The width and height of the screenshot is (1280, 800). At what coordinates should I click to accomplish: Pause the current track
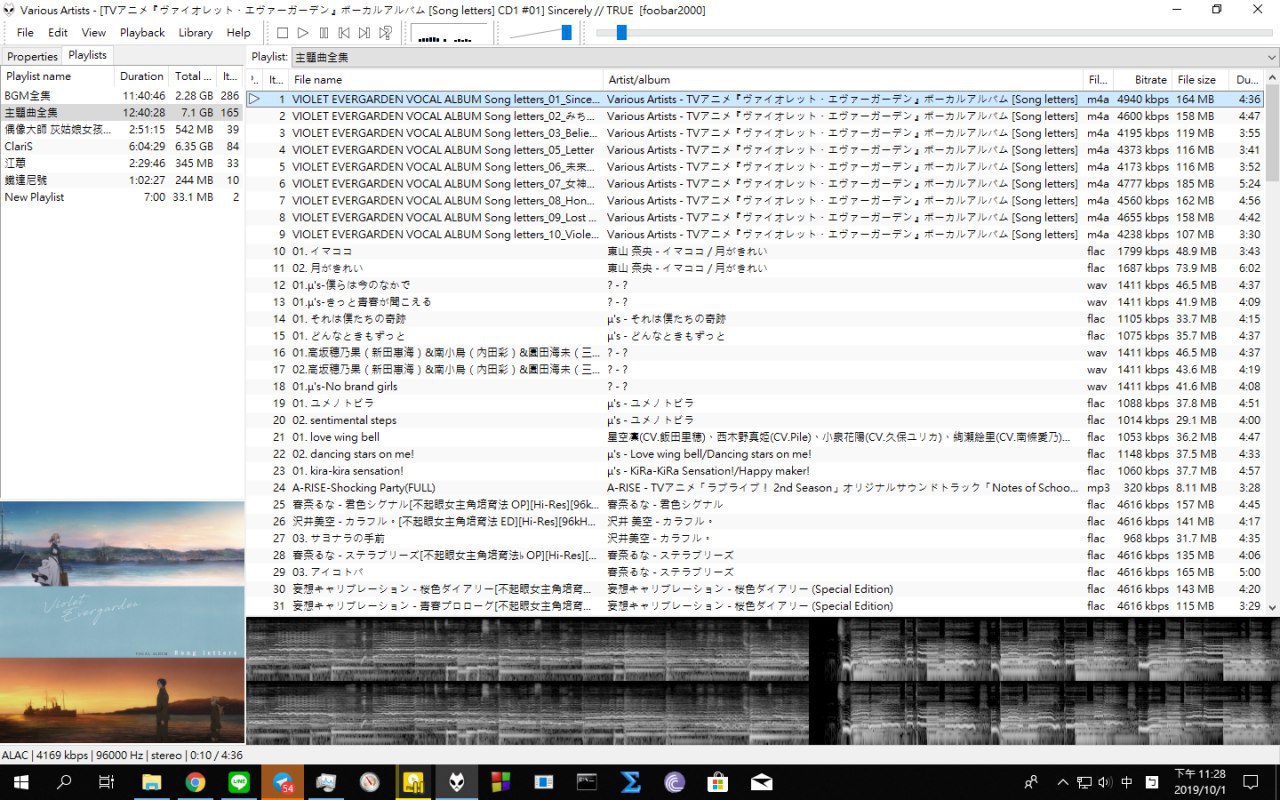point(323,33)
